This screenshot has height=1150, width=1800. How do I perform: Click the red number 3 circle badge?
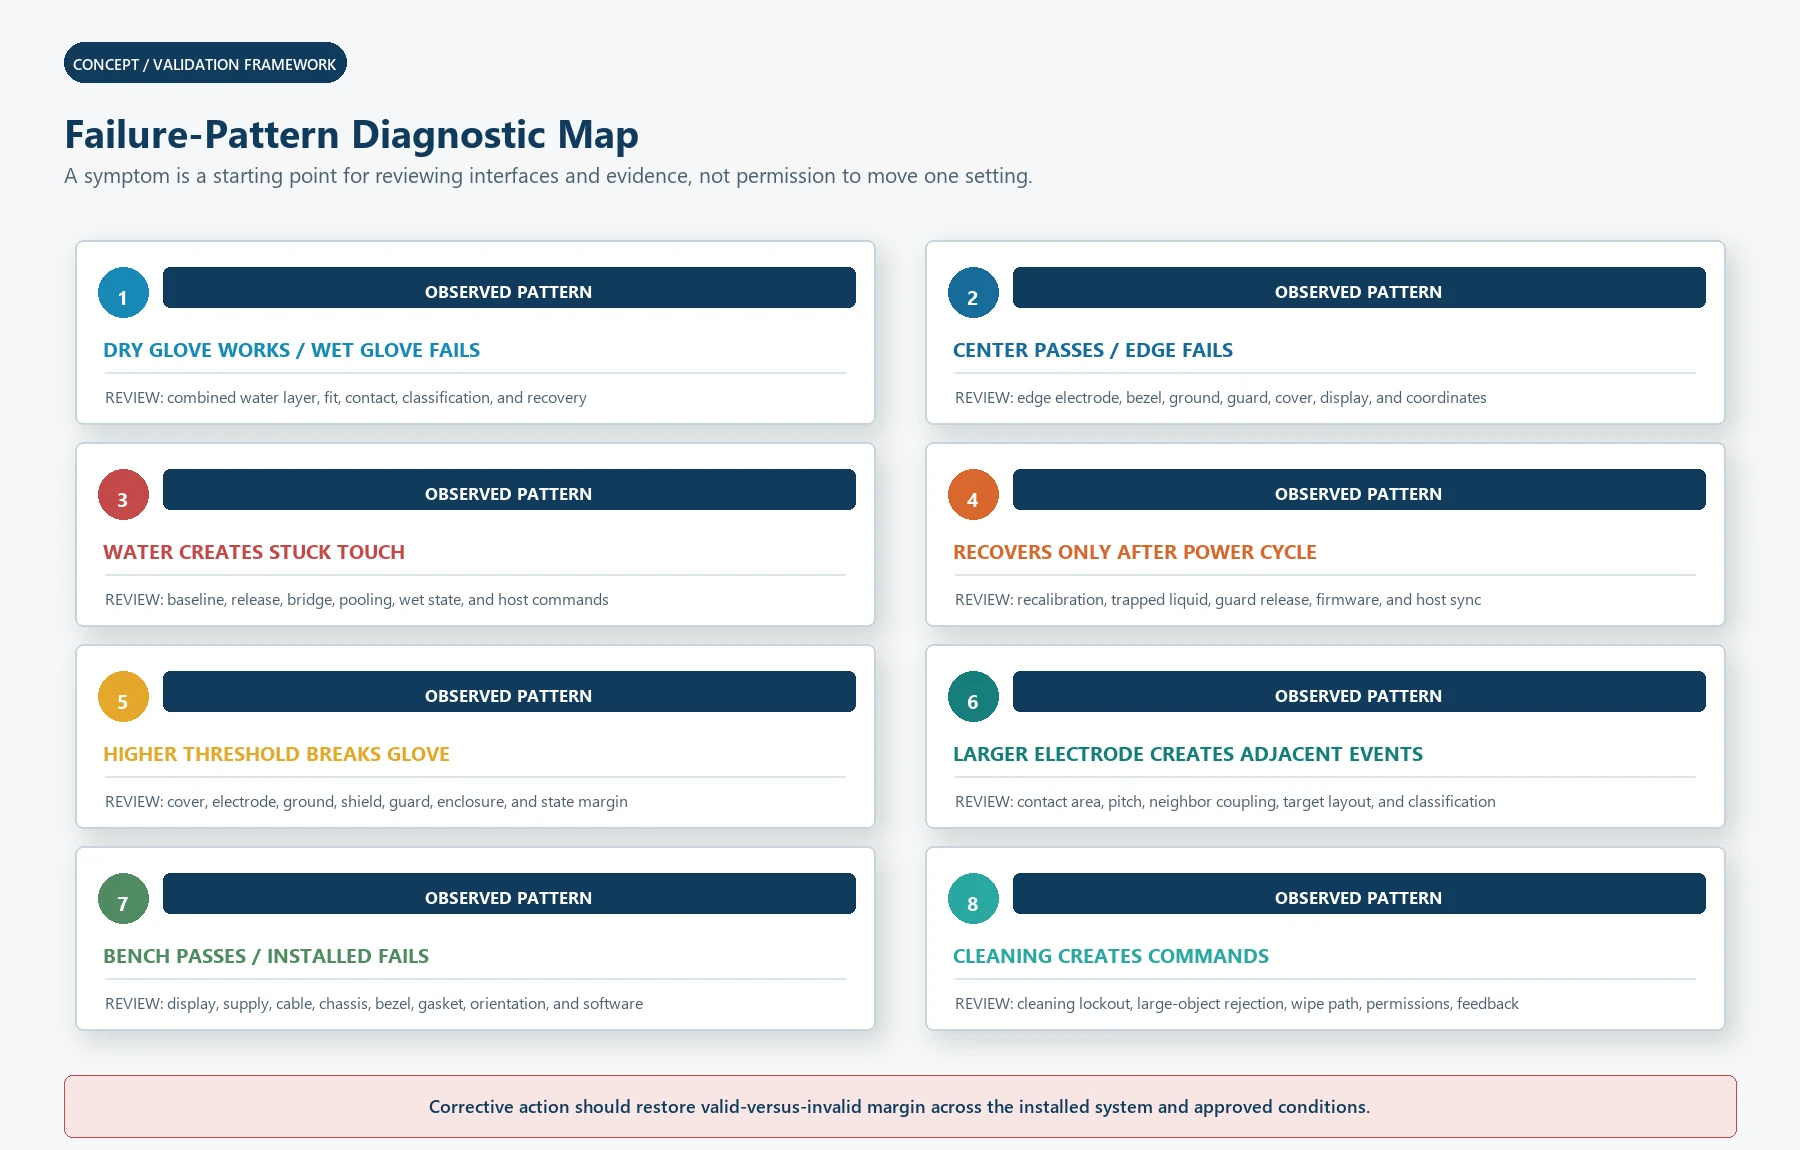point(123,495)
